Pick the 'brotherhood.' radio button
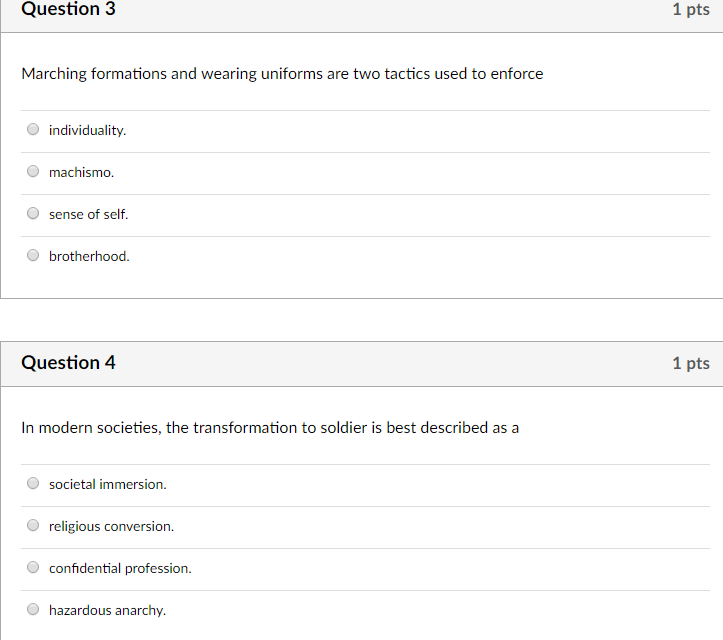Screen dimensions: 723x640 pos(33,255)
